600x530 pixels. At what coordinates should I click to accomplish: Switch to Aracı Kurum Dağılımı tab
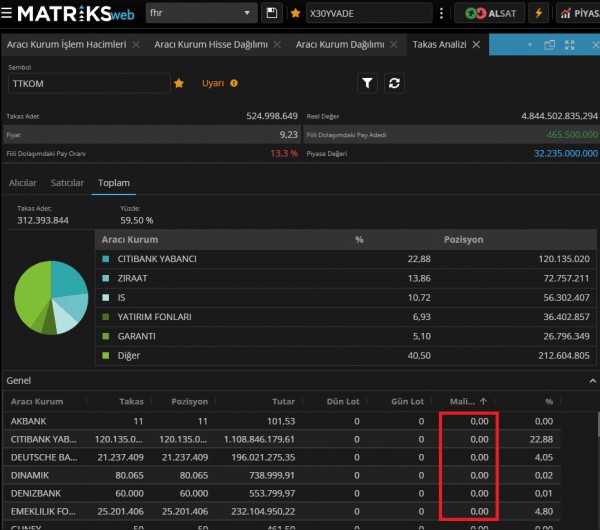tap(340, 45)
